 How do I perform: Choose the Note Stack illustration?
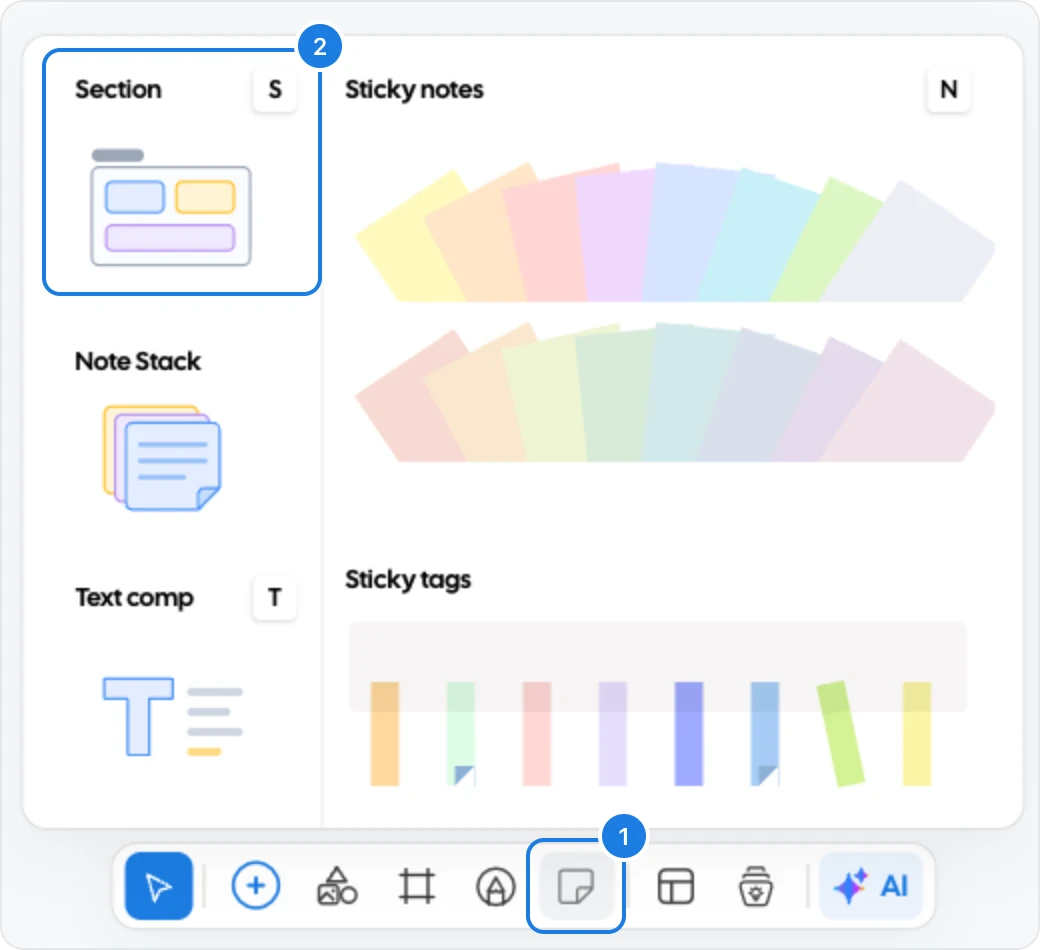(162, 458)
